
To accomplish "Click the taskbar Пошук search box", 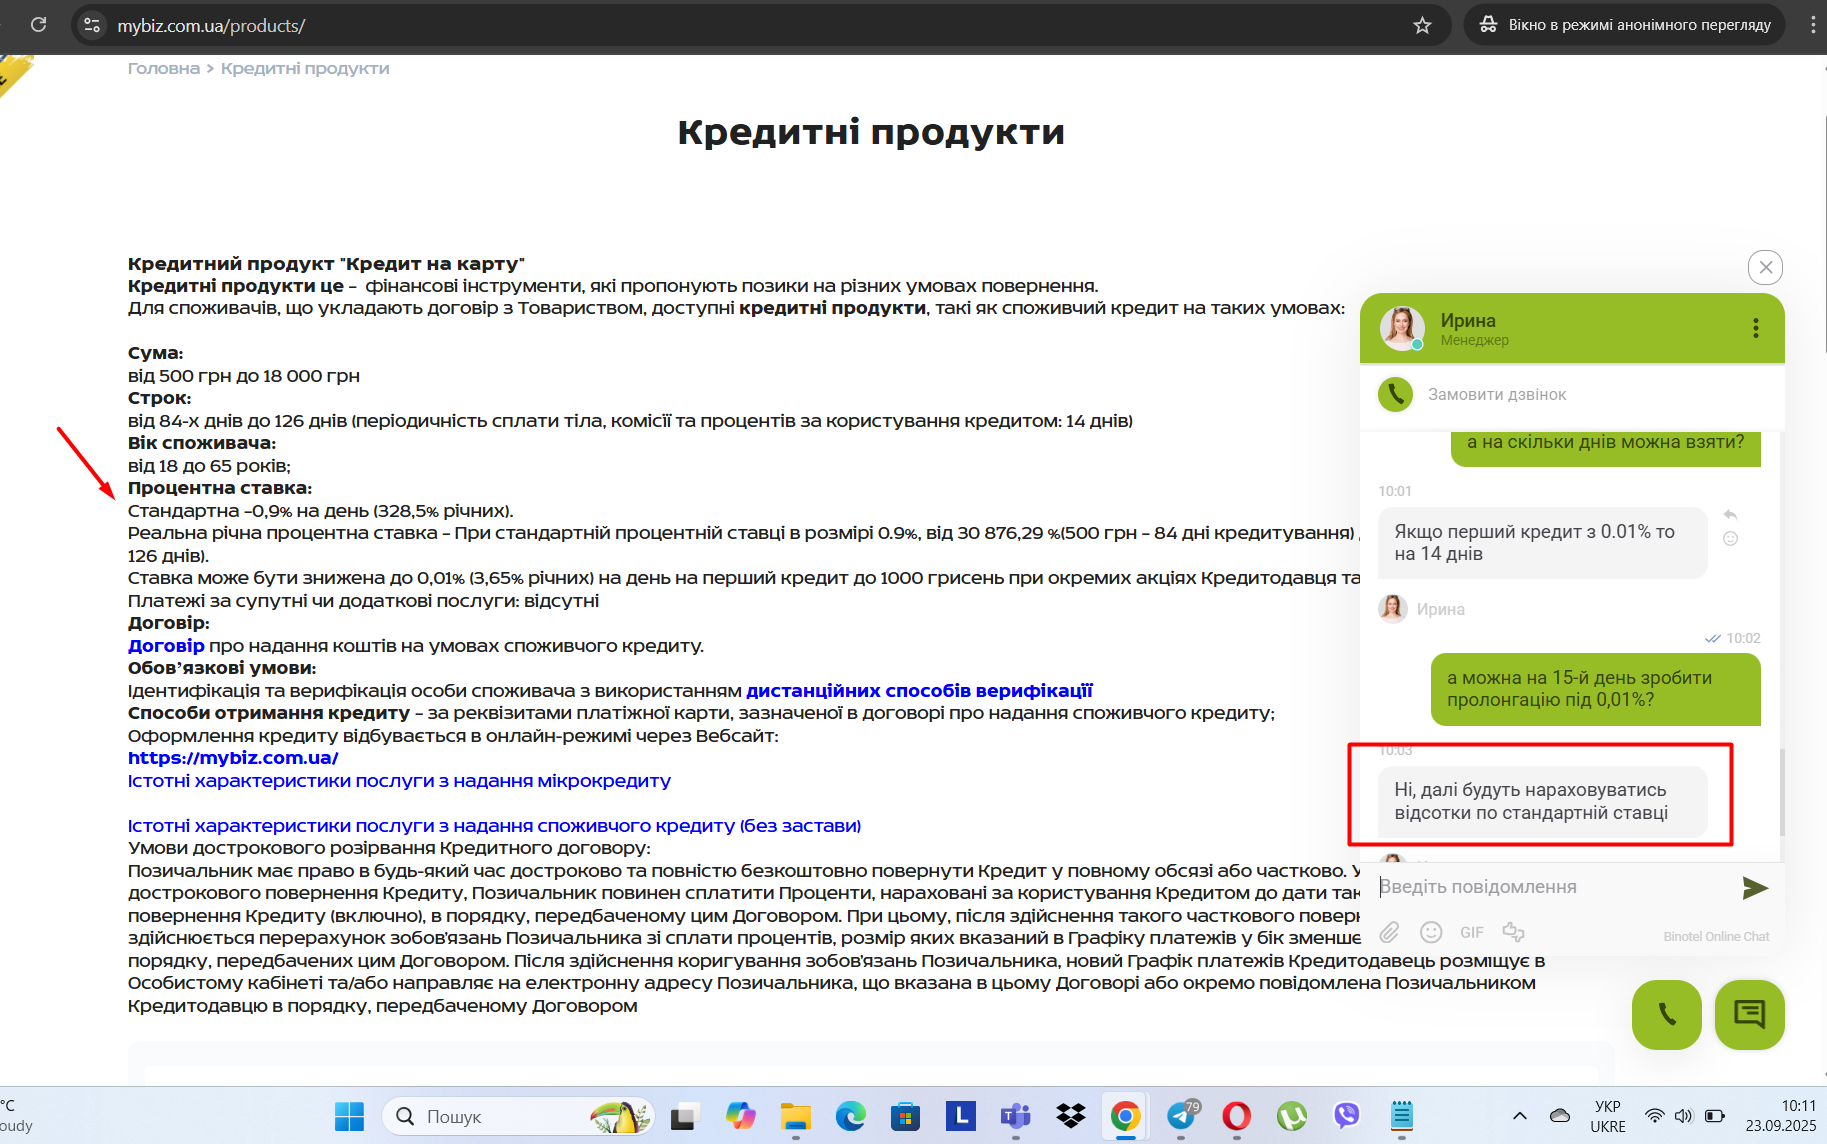I will [x=518, y=1116].
